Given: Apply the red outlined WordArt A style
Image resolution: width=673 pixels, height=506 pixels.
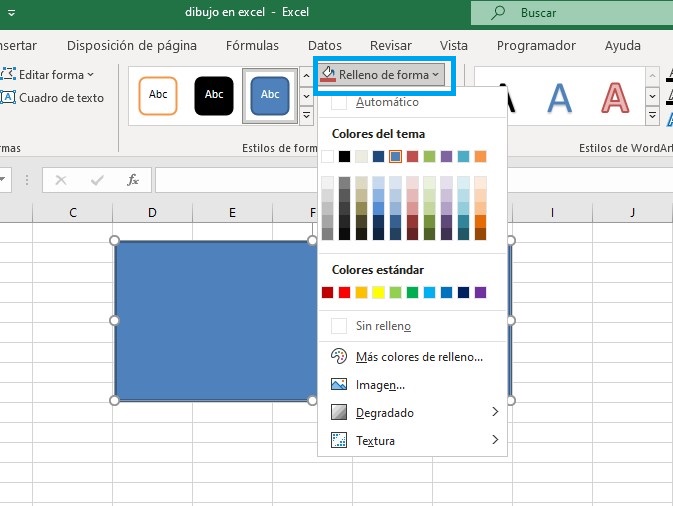Looking at the screenshot, I should (615, 98).
